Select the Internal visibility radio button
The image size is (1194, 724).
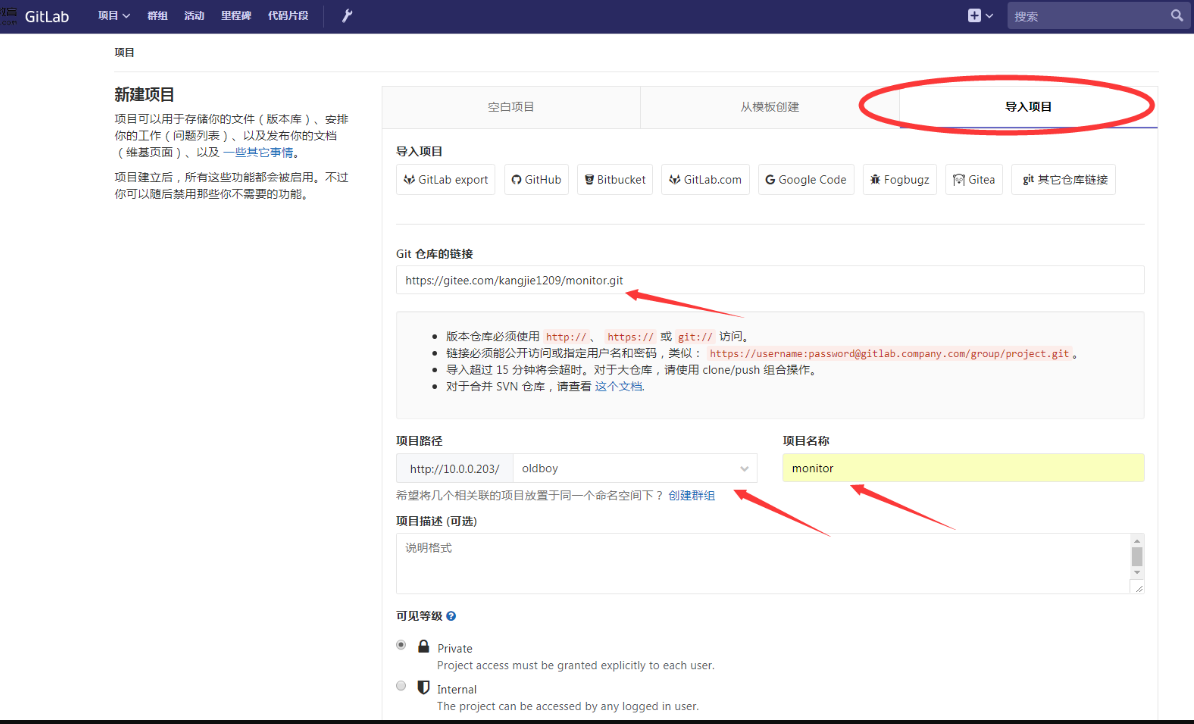click(x=401, y=686)
